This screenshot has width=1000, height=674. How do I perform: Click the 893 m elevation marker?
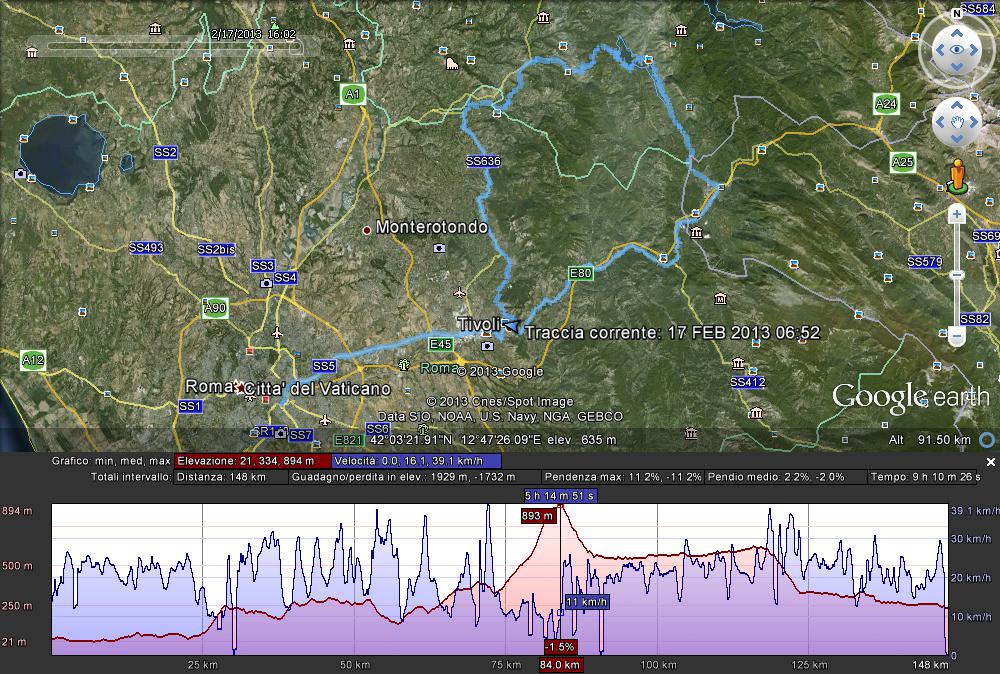pos(539,515)
